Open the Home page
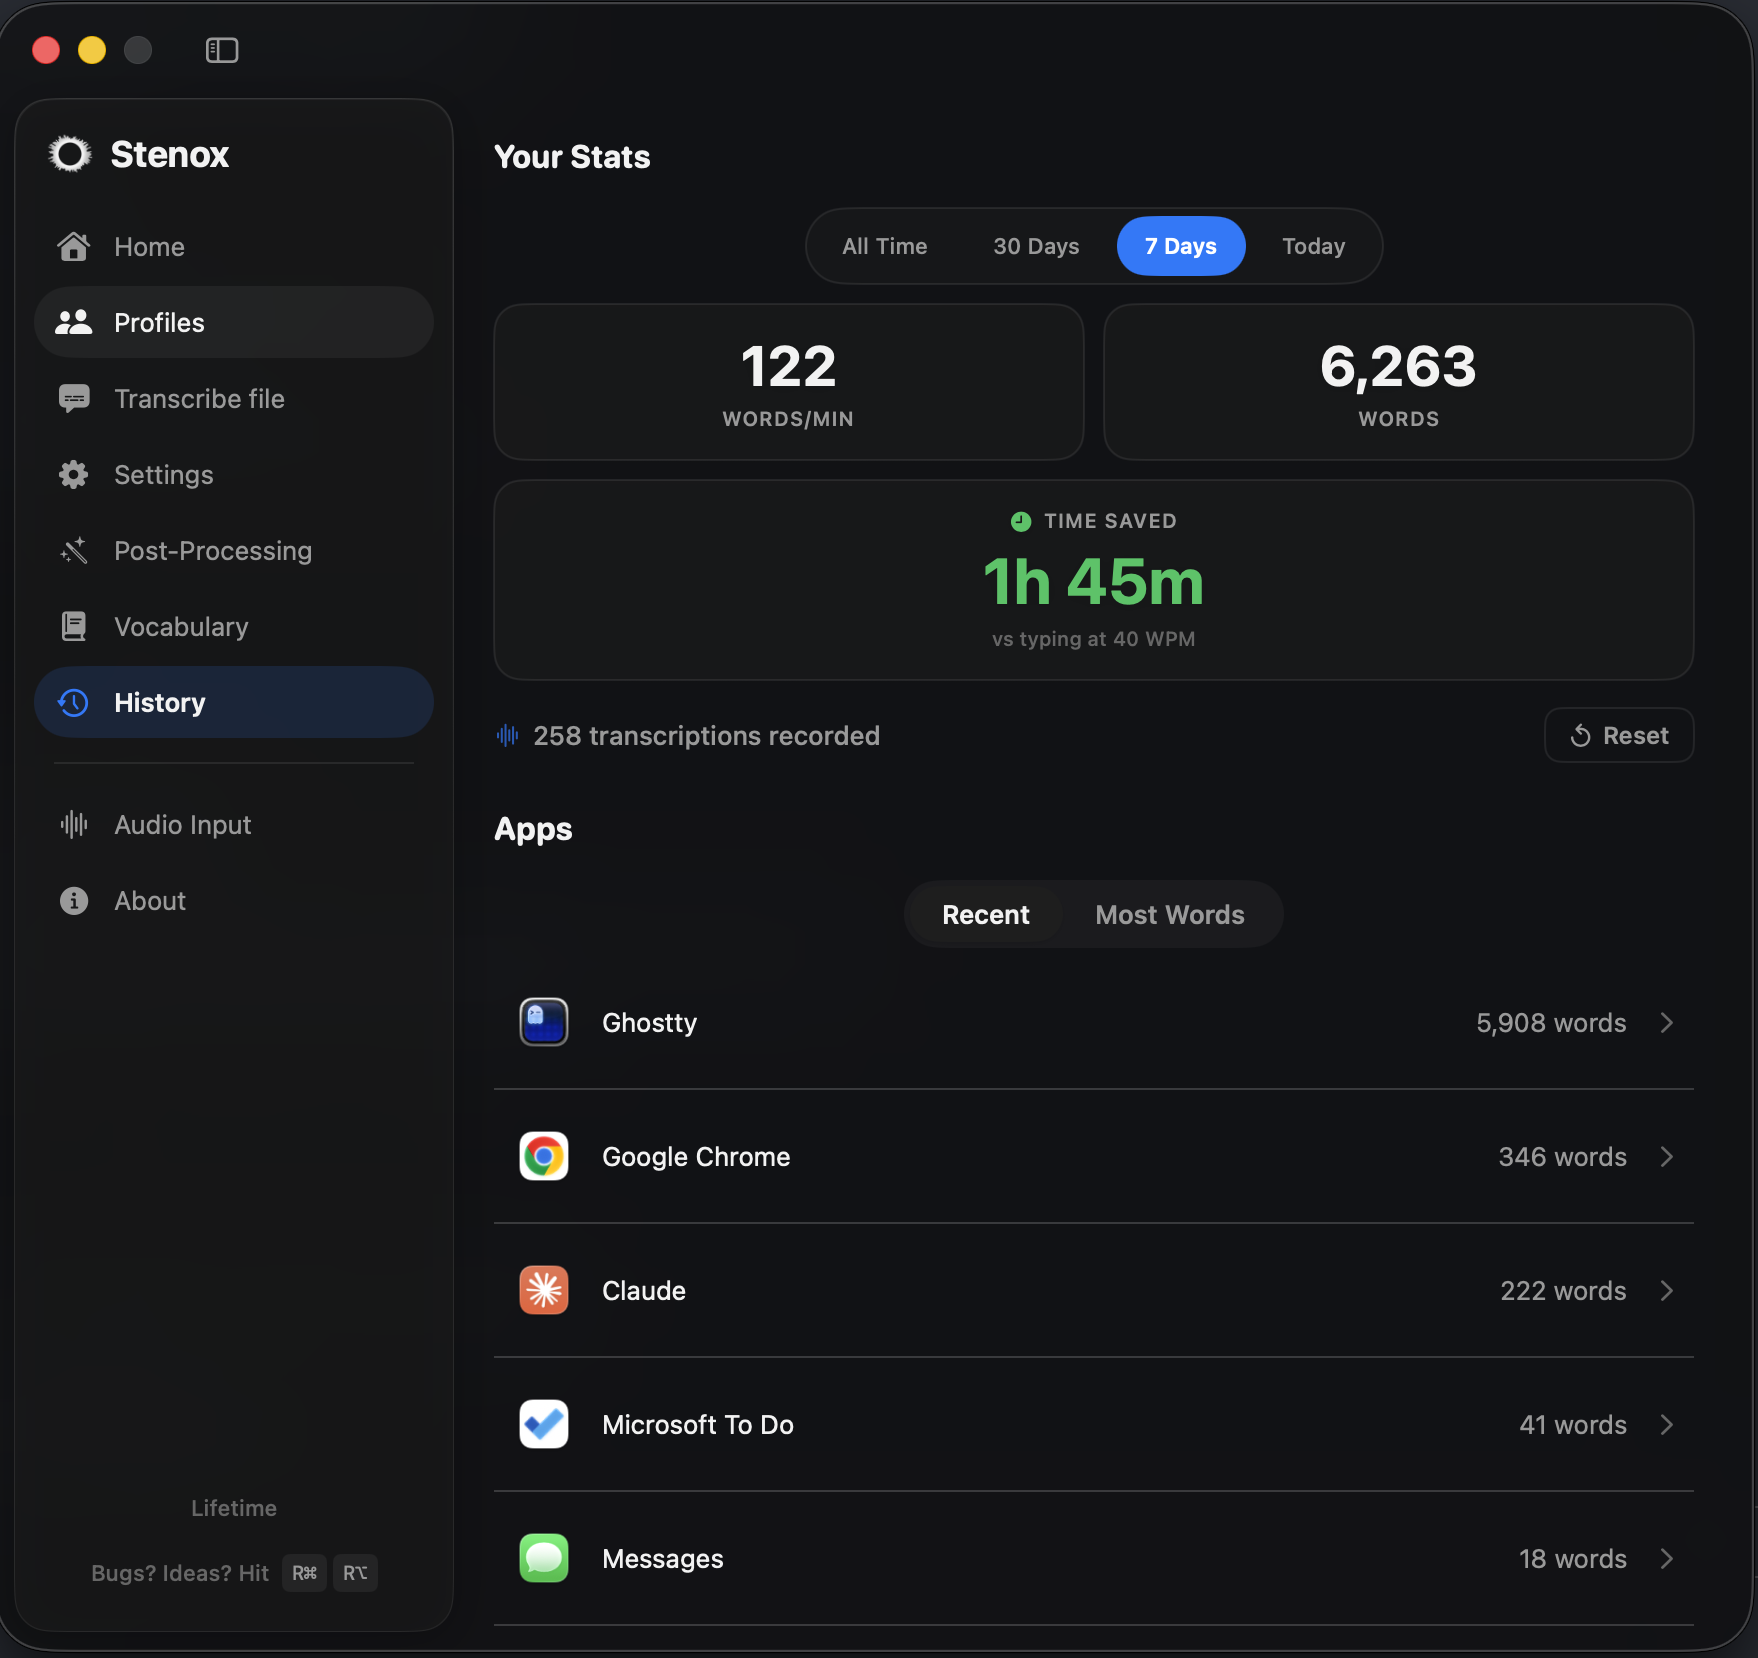The height and width of the screenshot is (1658, 1758). click(234, 247)
